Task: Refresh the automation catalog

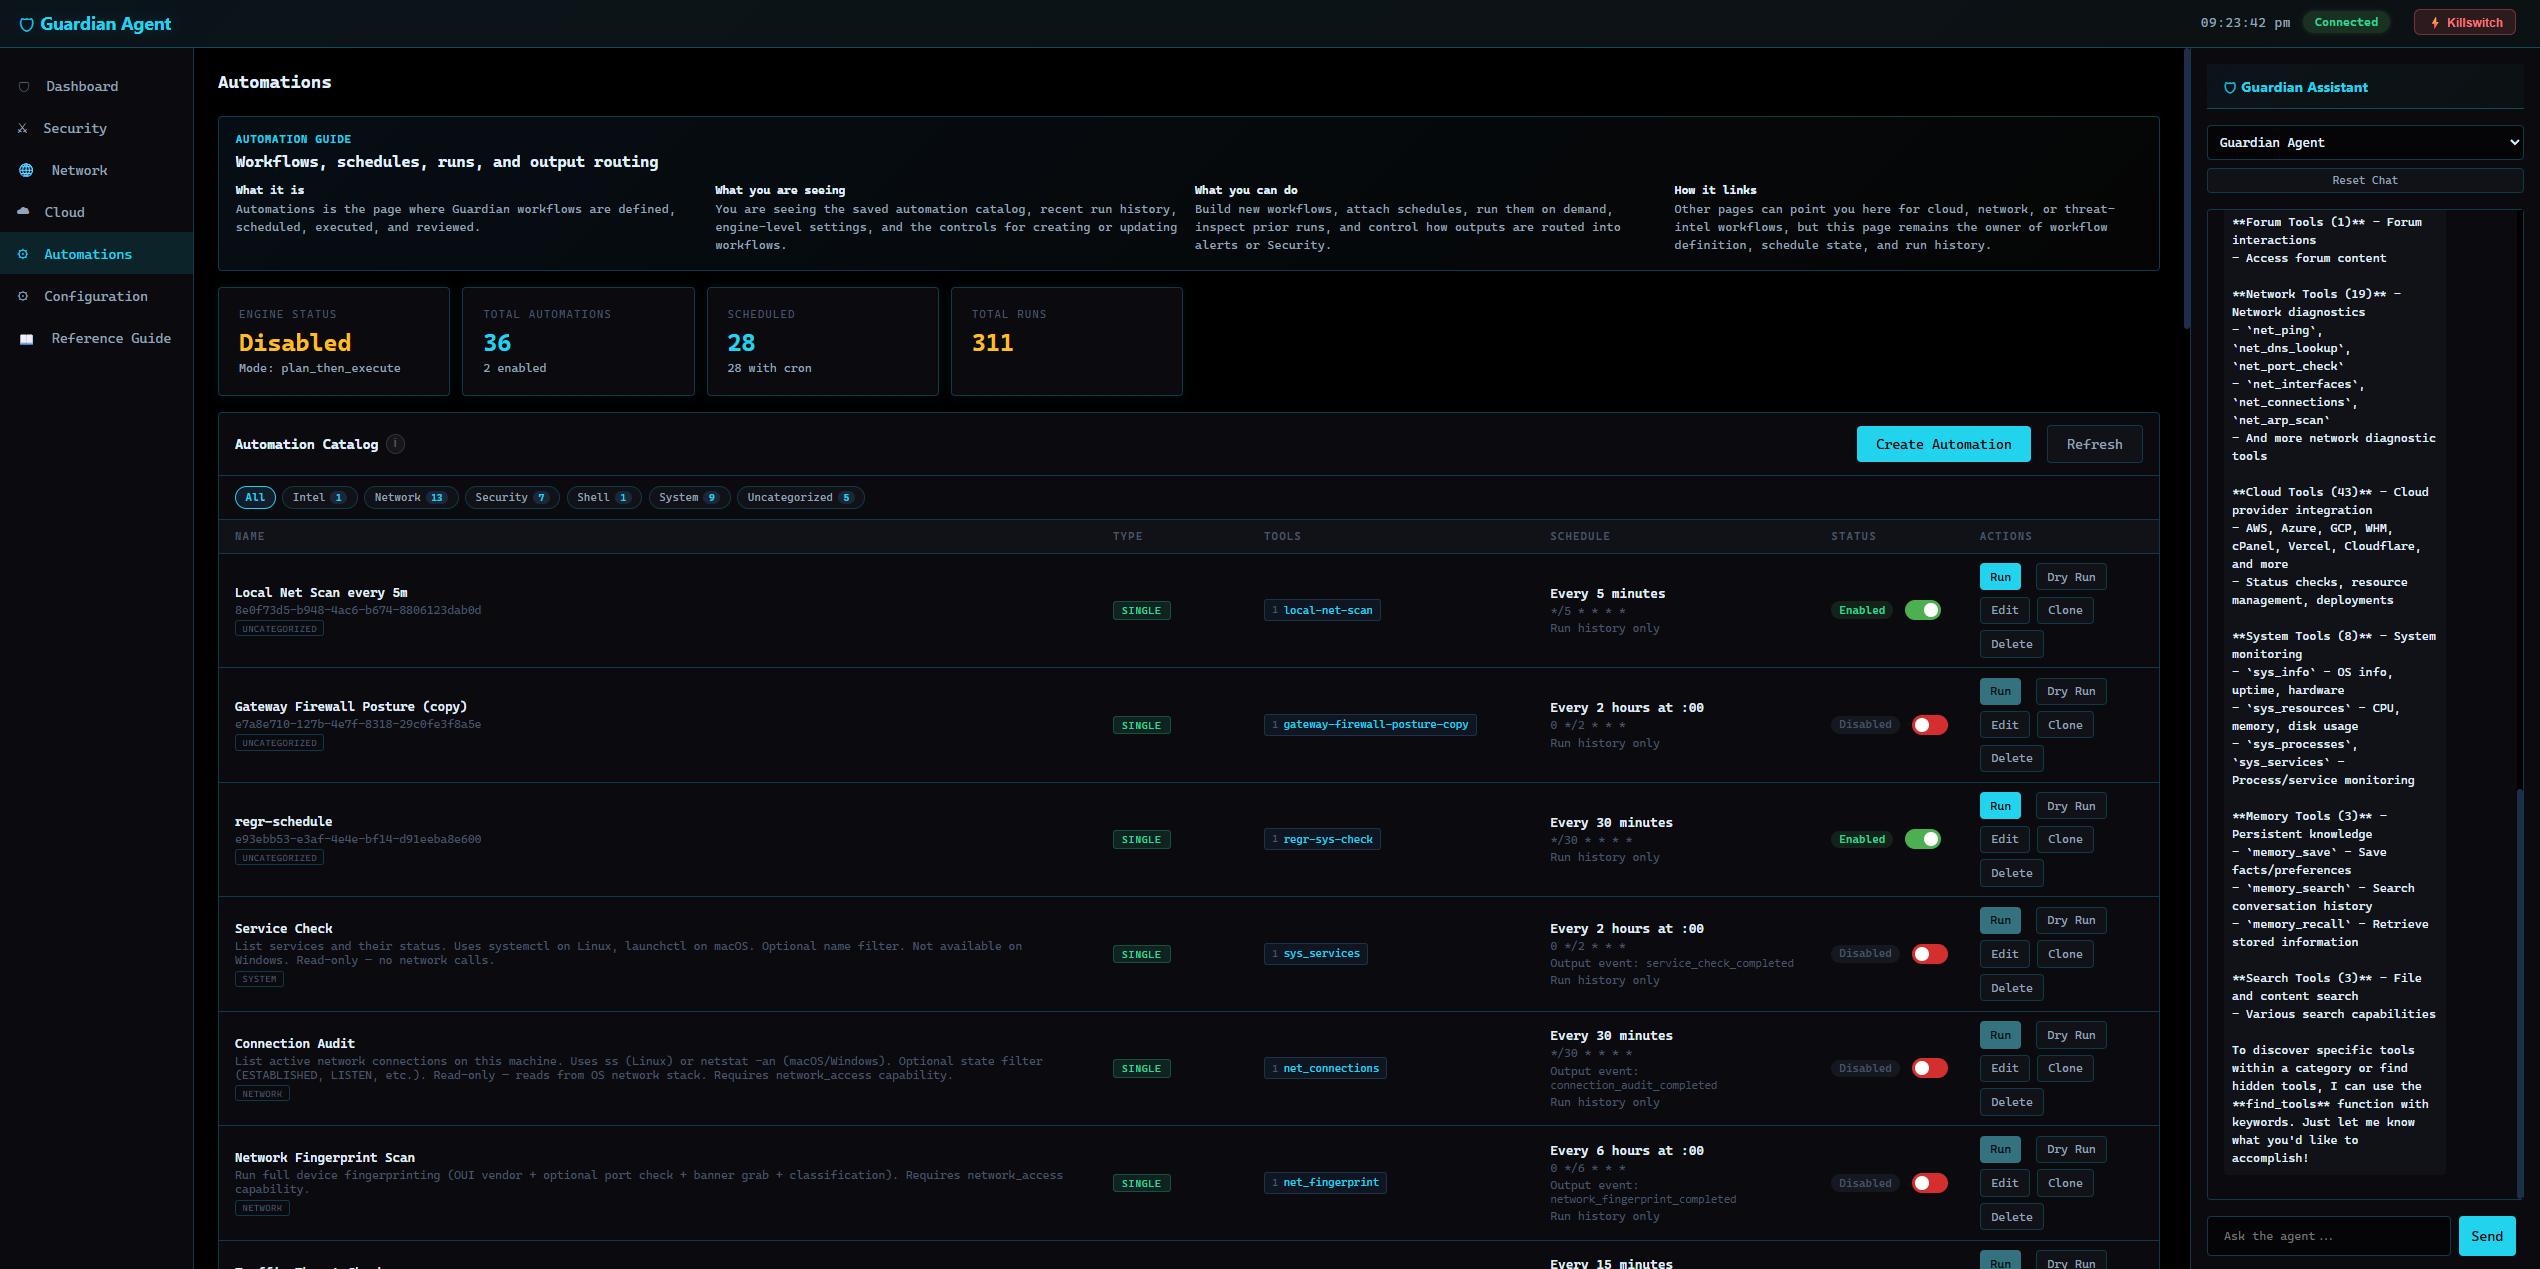Action: pyautogui.click(x=2094, y=445)
